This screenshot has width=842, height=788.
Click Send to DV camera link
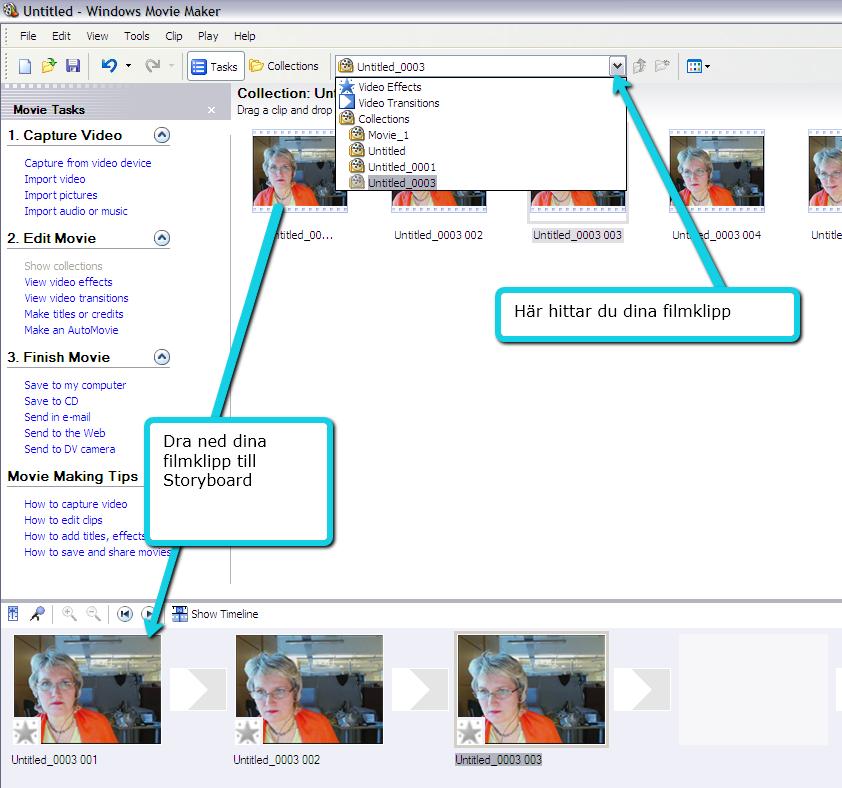tap(69, 450)
